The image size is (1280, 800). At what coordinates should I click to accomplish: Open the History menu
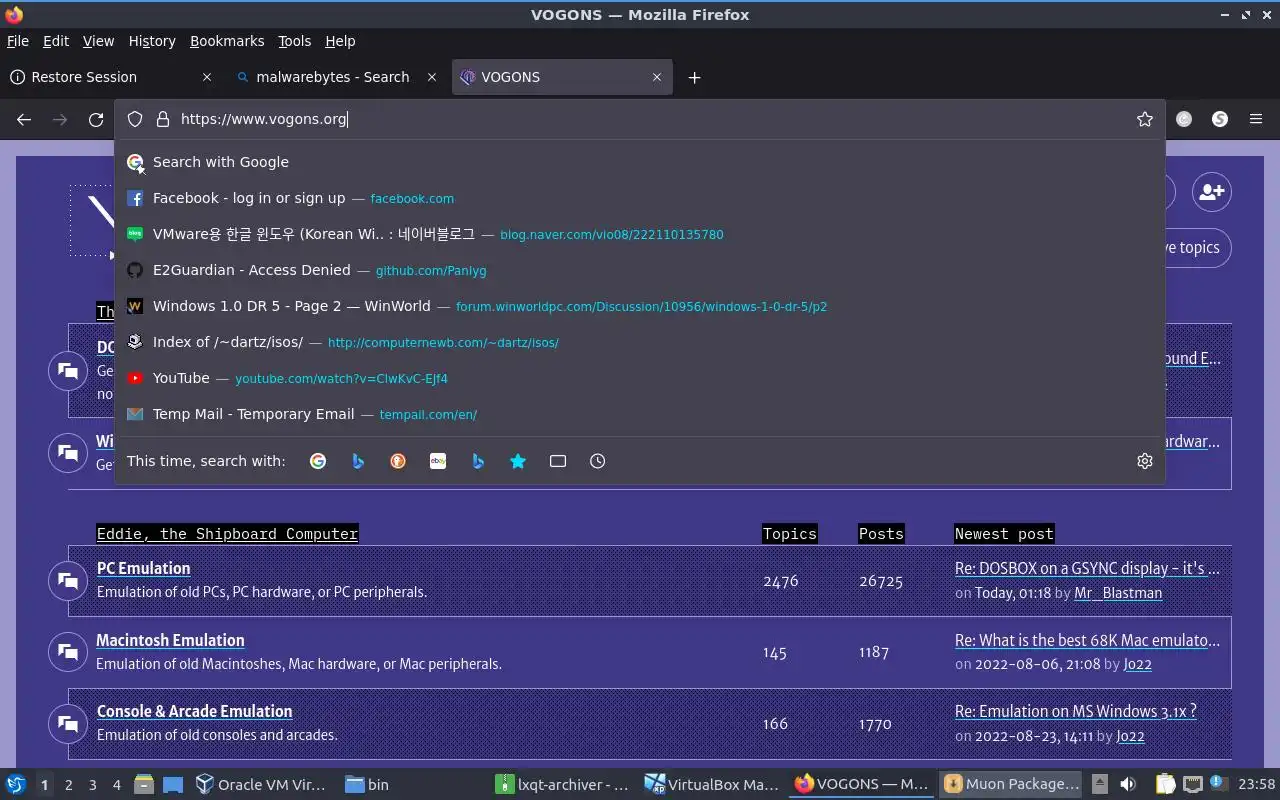pos(152,41)
